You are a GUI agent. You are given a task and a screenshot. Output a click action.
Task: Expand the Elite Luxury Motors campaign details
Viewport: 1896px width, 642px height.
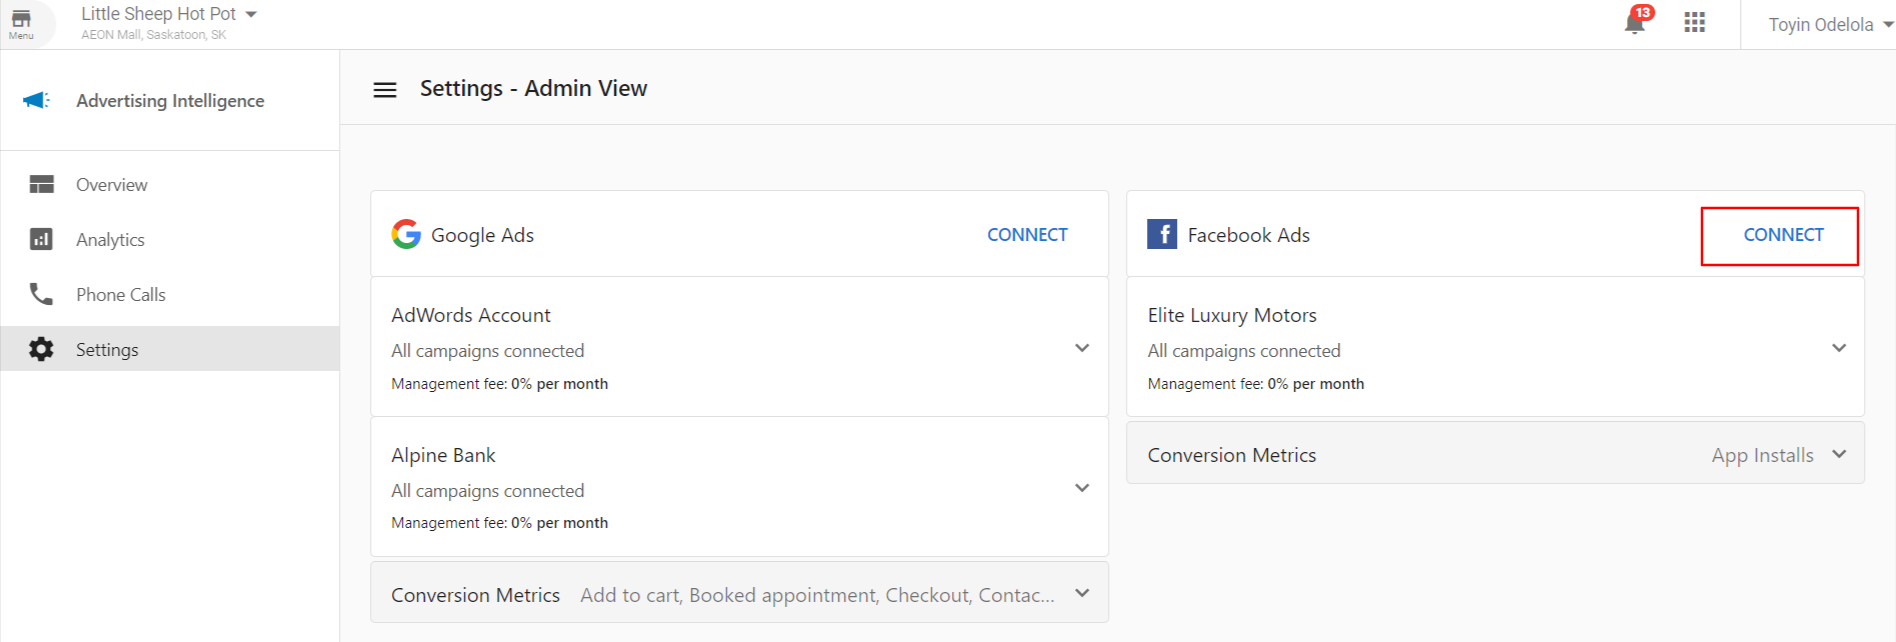(1840, 347)
